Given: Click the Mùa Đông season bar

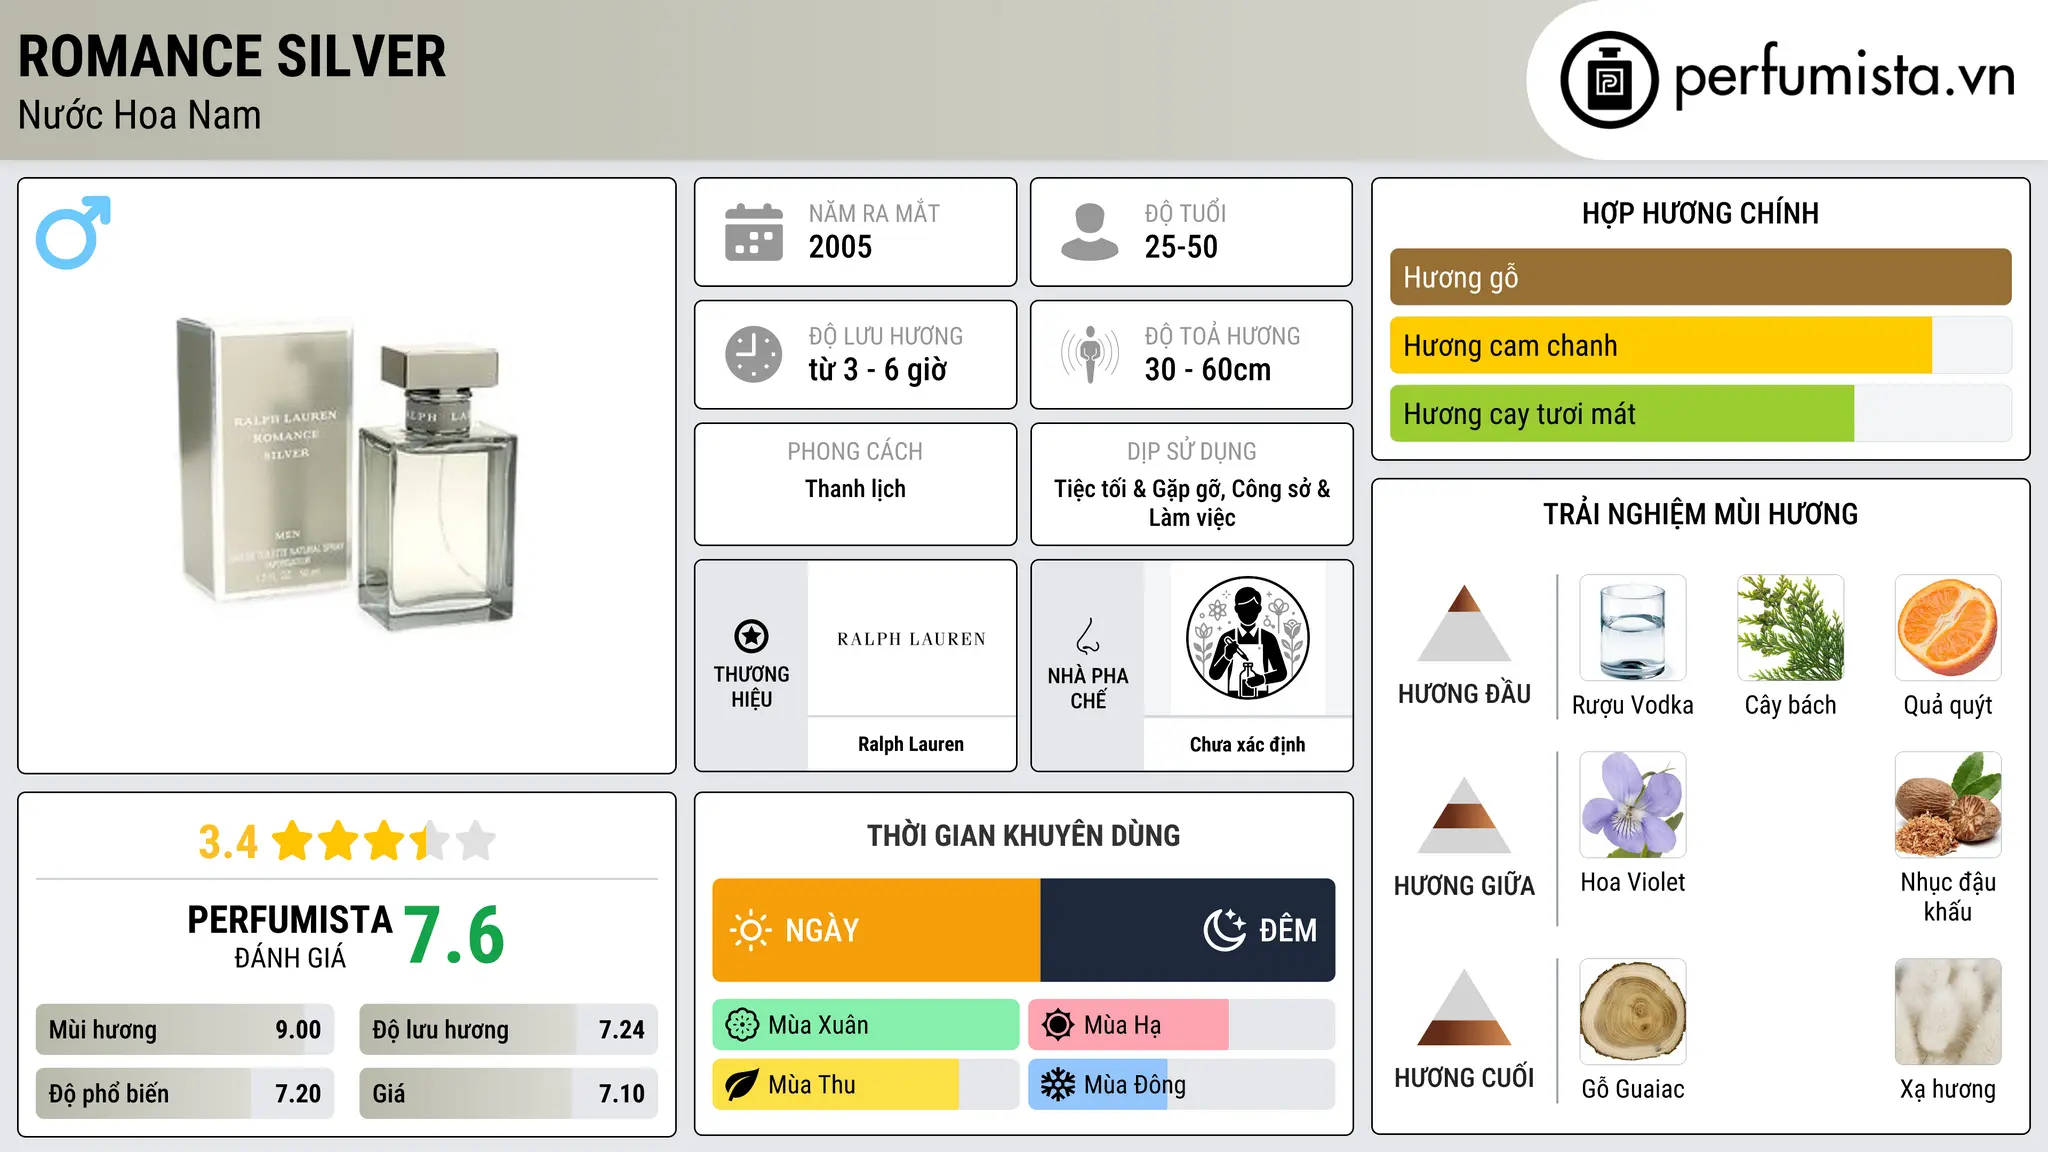Looking at the screenshot, I should click(1181, 1085).
